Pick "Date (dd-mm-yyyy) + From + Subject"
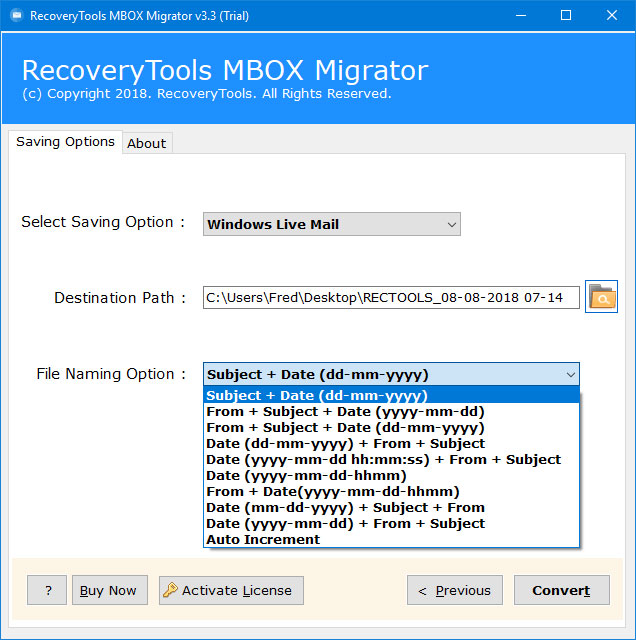Viewport: 636px width, 640px height. pos(391,443)
